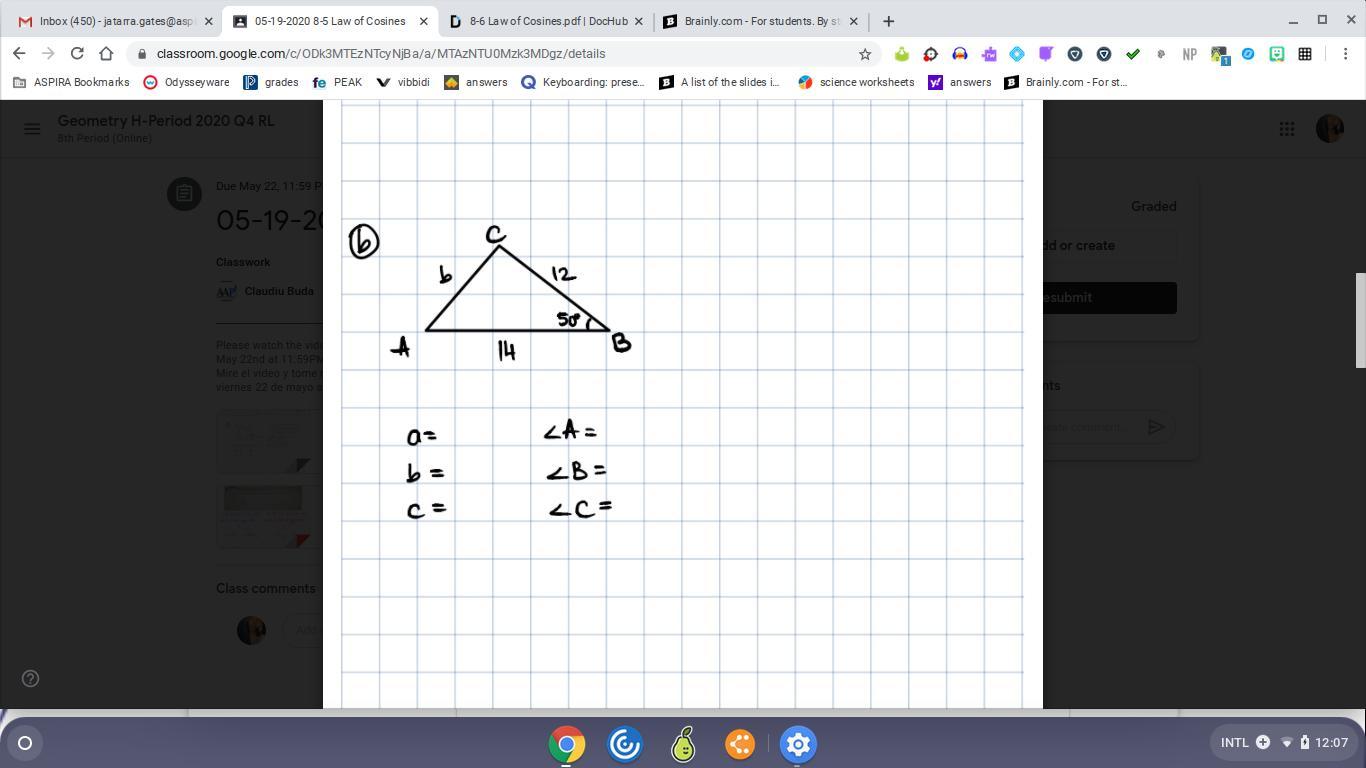Open the green checkmark extension
The width and height of the screenshot is (1366, 768).
point(1133,54)
